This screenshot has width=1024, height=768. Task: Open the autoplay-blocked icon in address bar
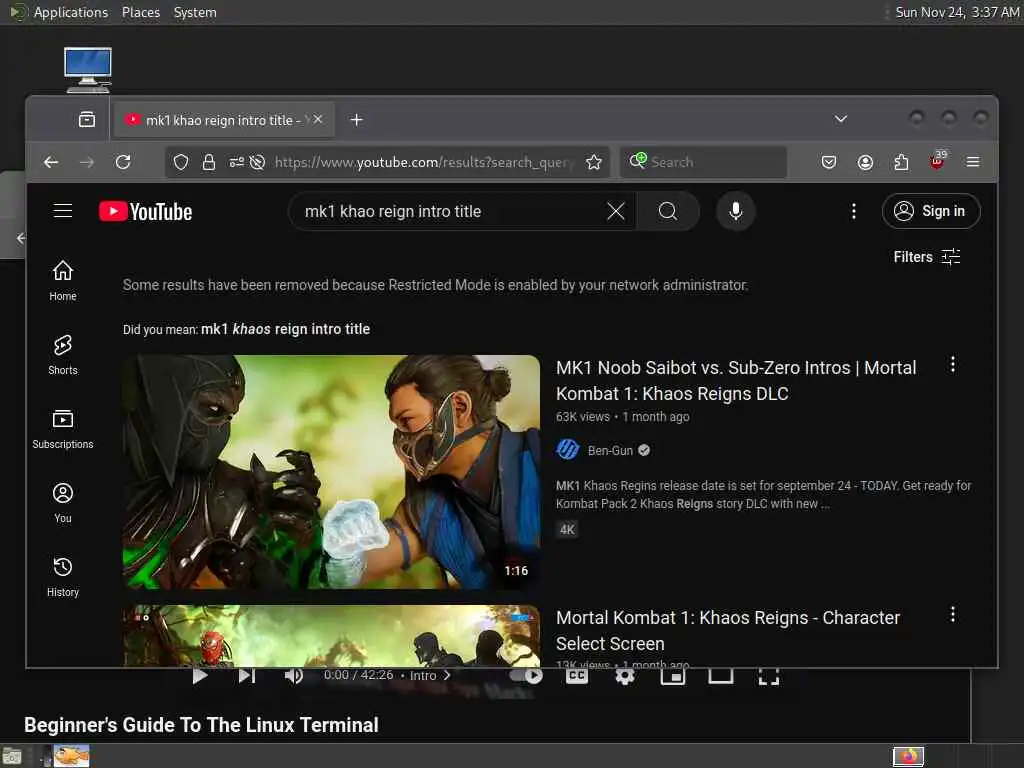(x=257, y=162)
